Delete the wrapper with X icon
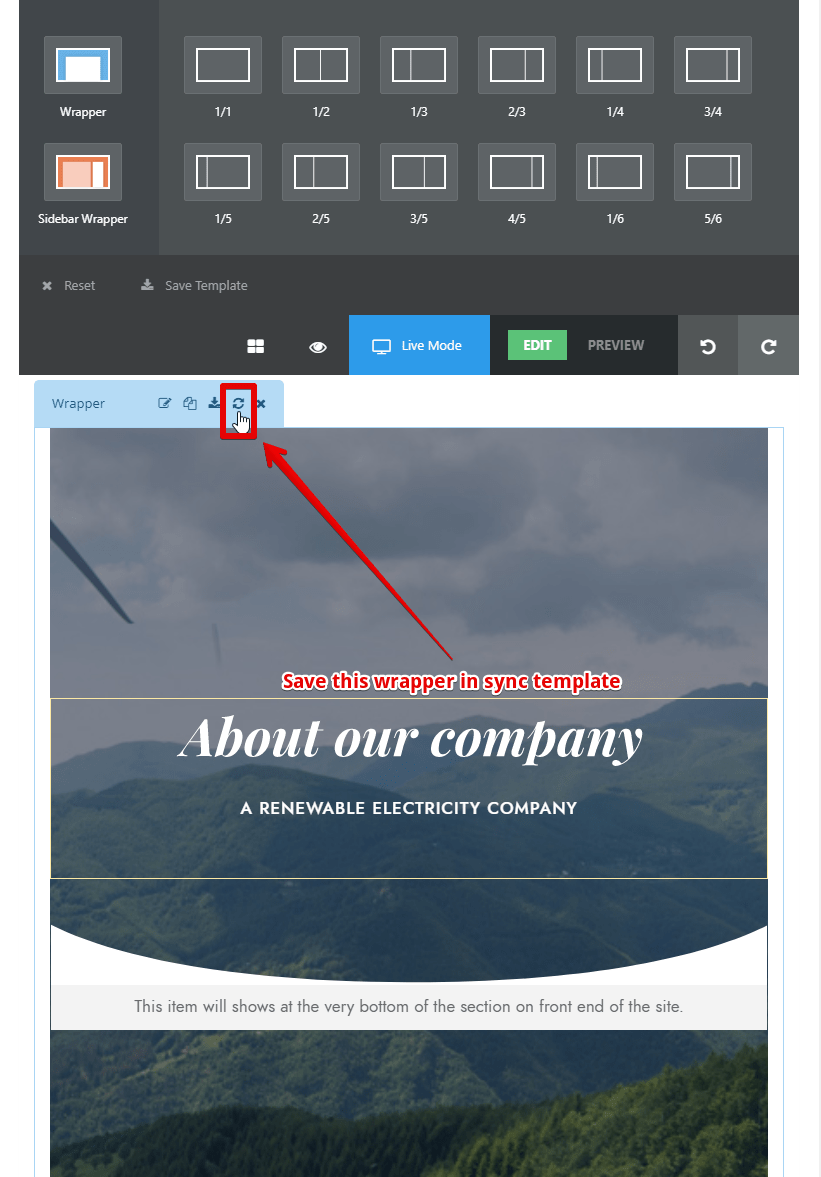This screenshot has height=1177, width=821. tap(261, 404)
